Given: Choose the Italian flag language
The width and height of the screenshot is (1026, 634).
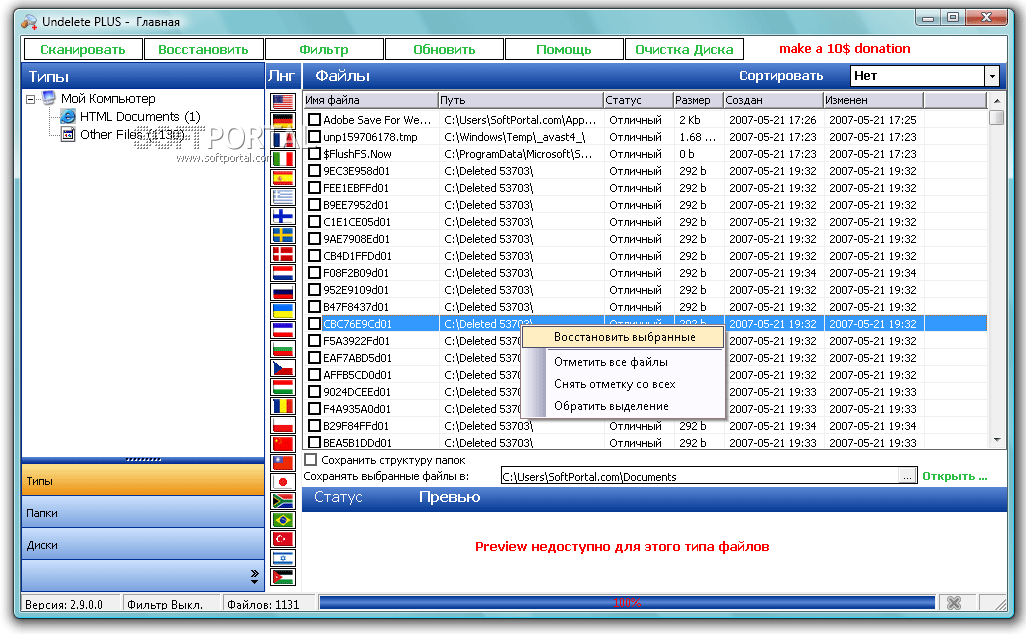Looking at the screenshot, I should pos(283,159).
